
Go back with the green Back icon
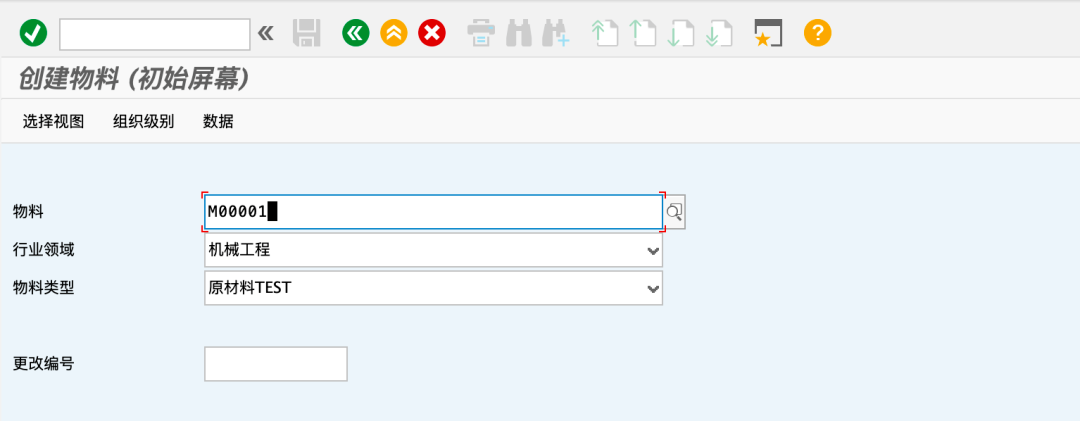pos(355,33)
